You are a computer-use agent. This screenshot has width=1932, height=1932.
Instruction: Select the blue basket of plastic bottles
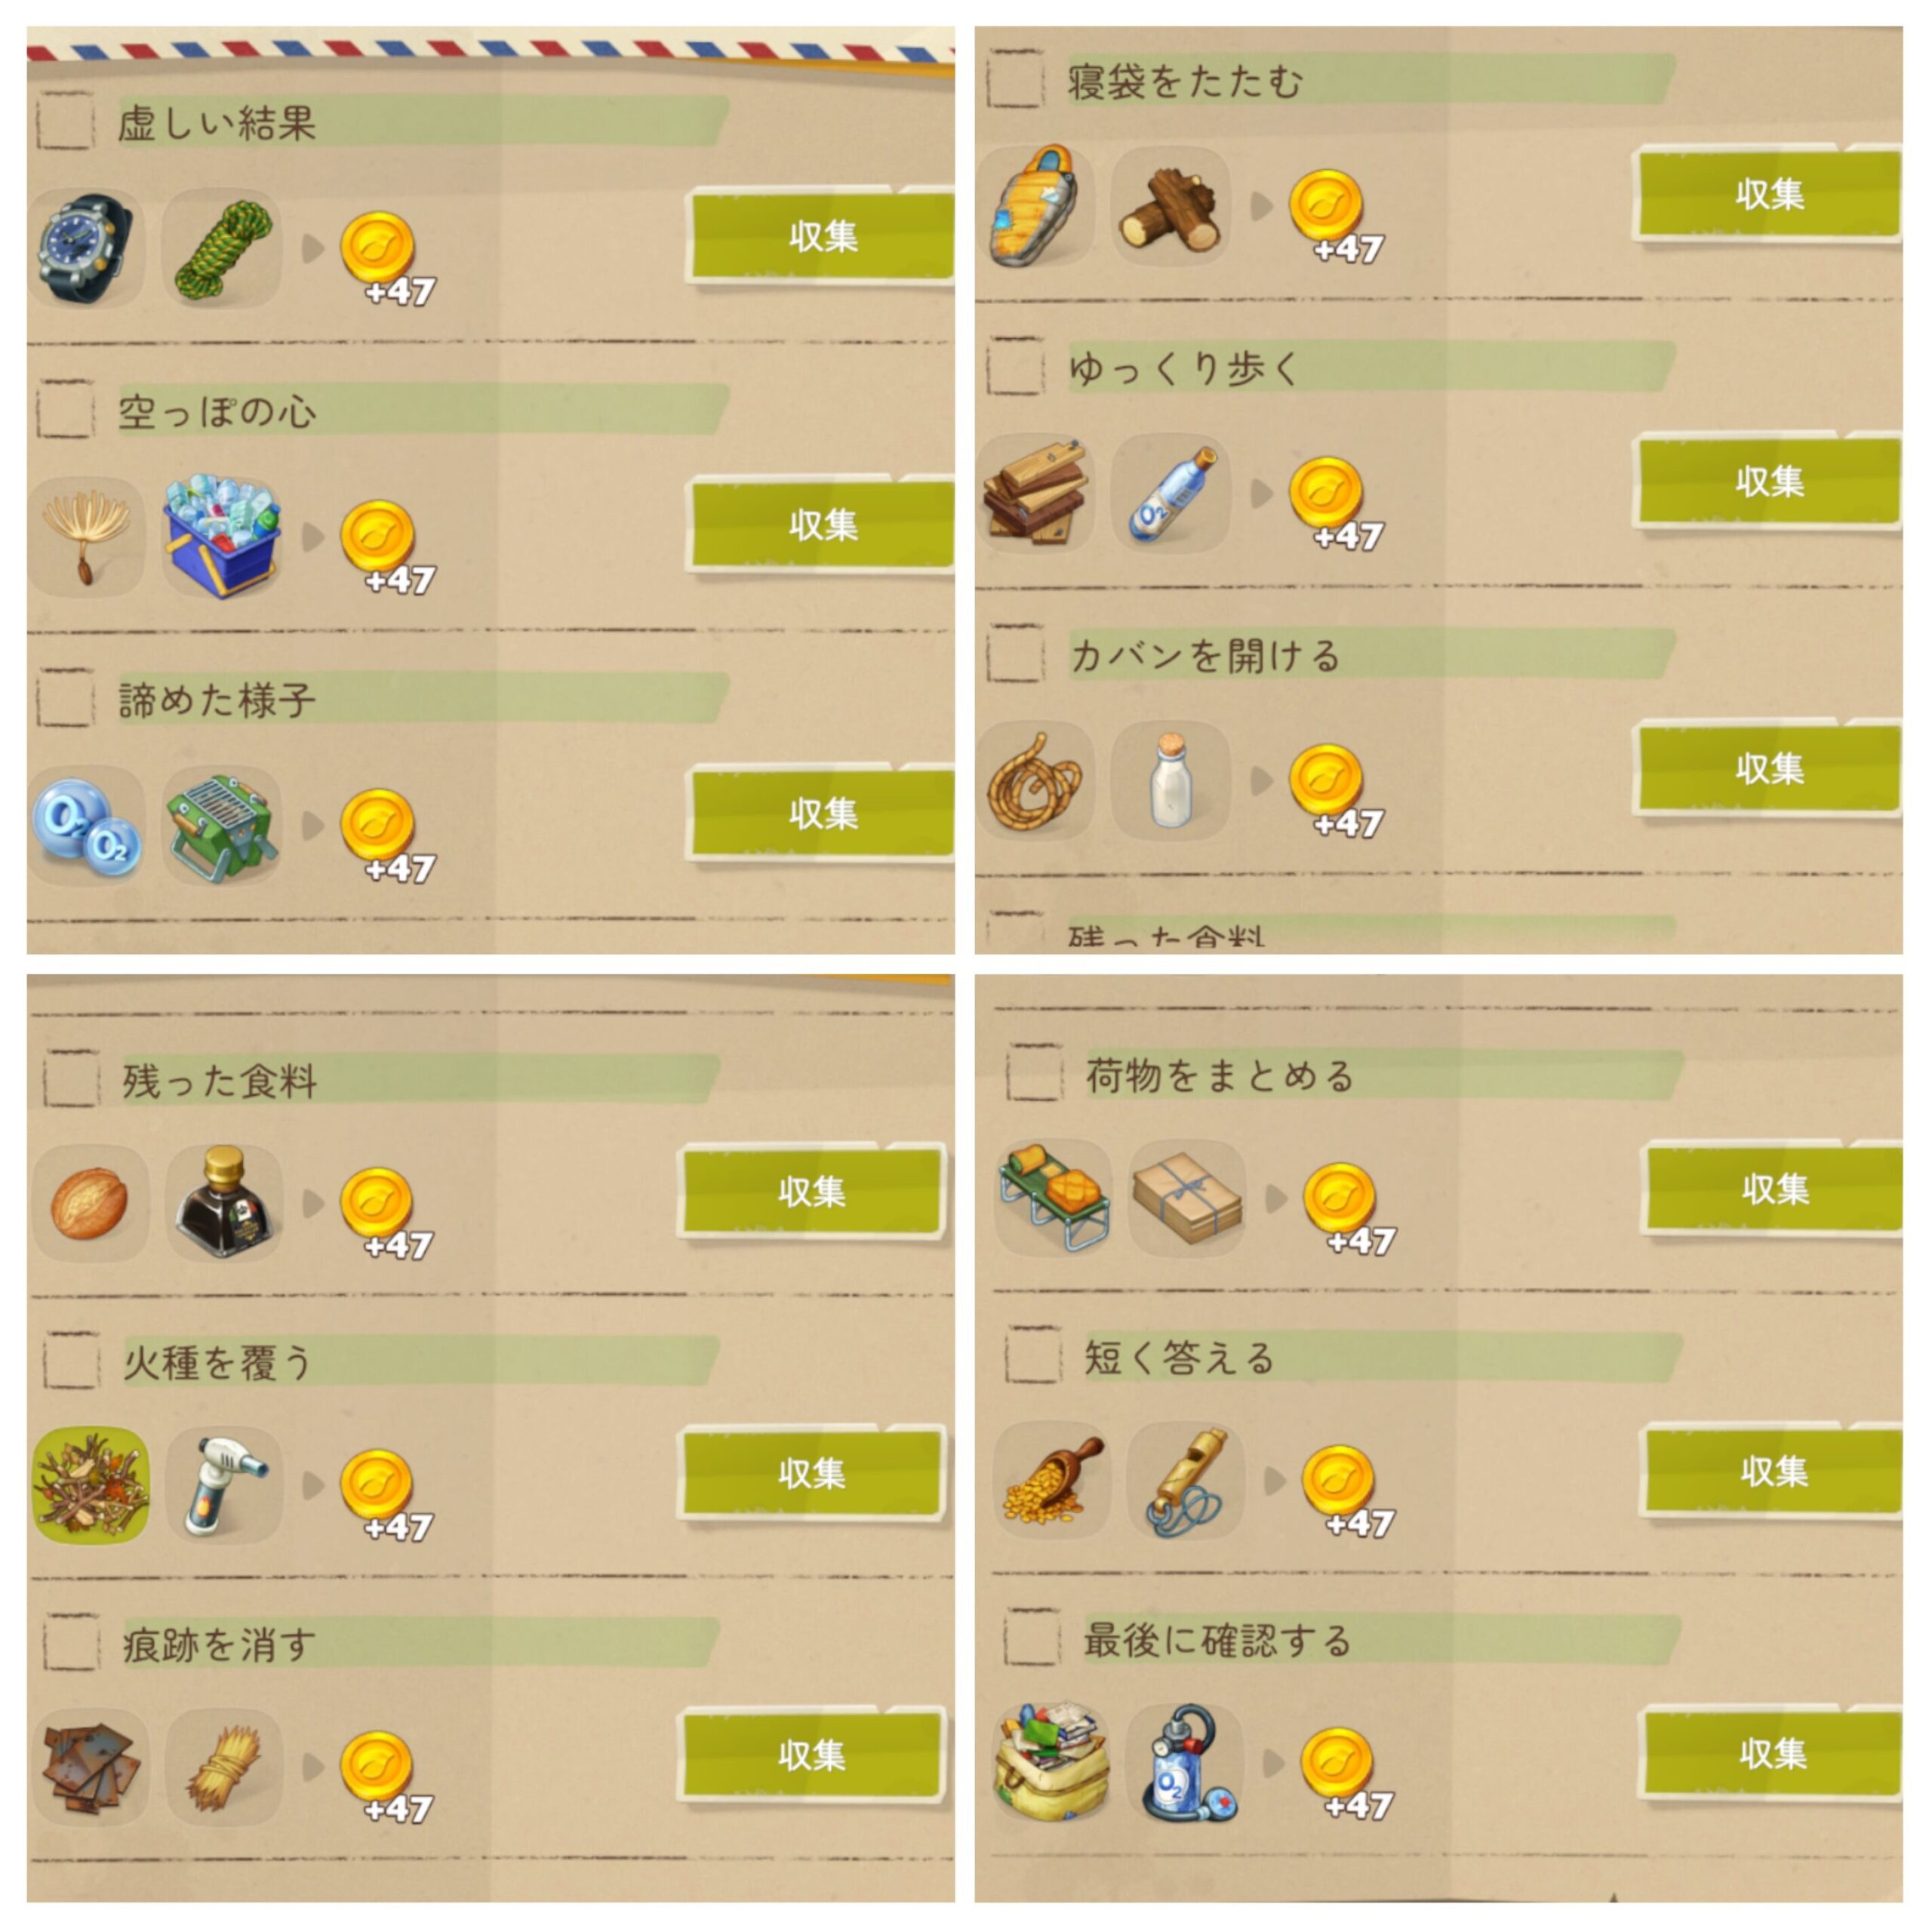[222, 536]
